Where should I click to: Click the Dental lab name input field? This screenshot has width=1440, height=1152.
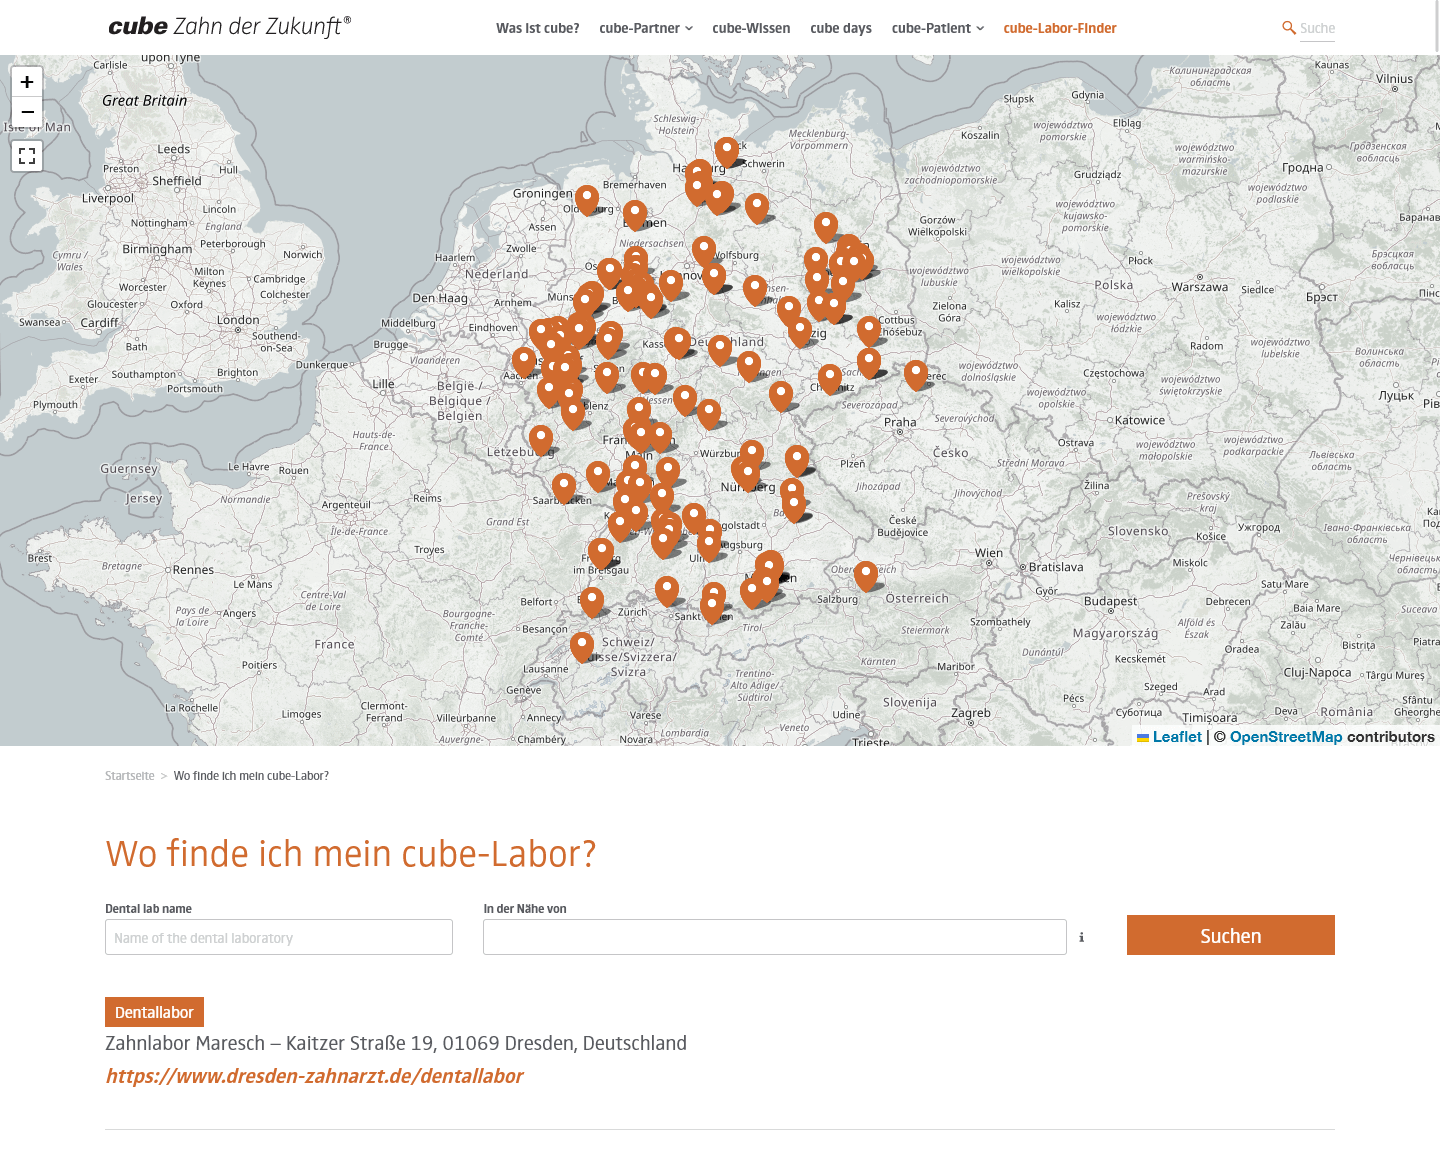[279, 937]
